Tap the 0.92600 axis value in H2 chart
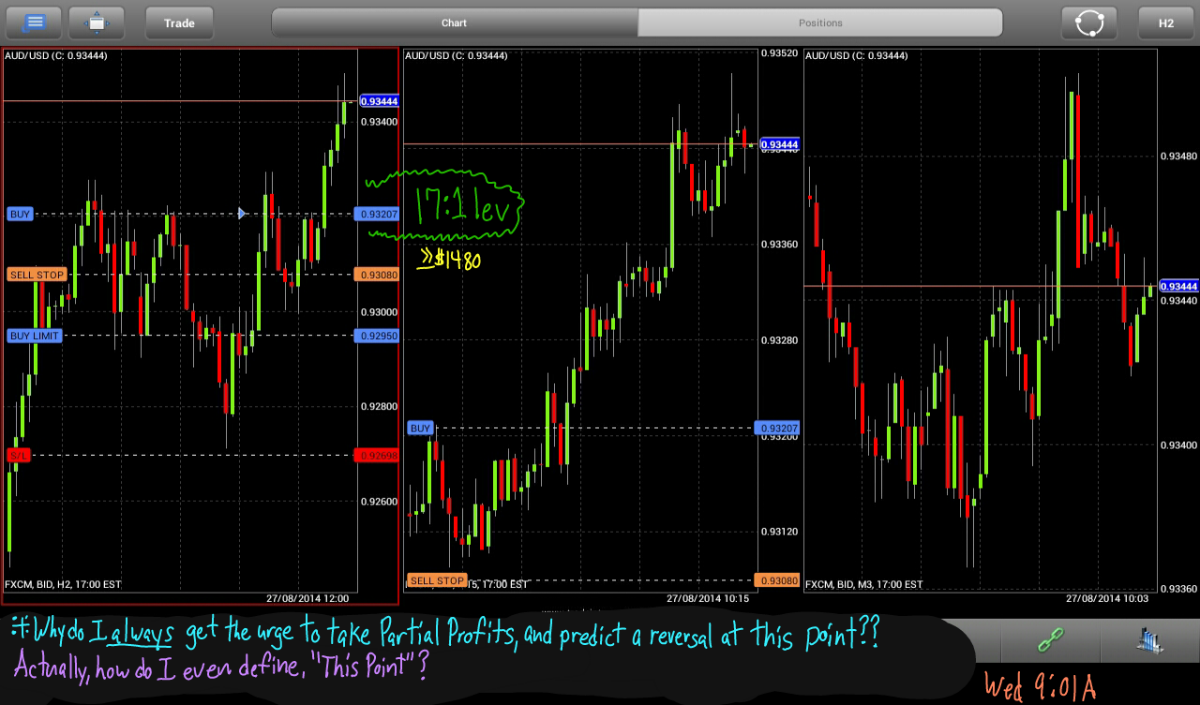The width and height of the screenshot is (1200, 705). tap(379, 502)
